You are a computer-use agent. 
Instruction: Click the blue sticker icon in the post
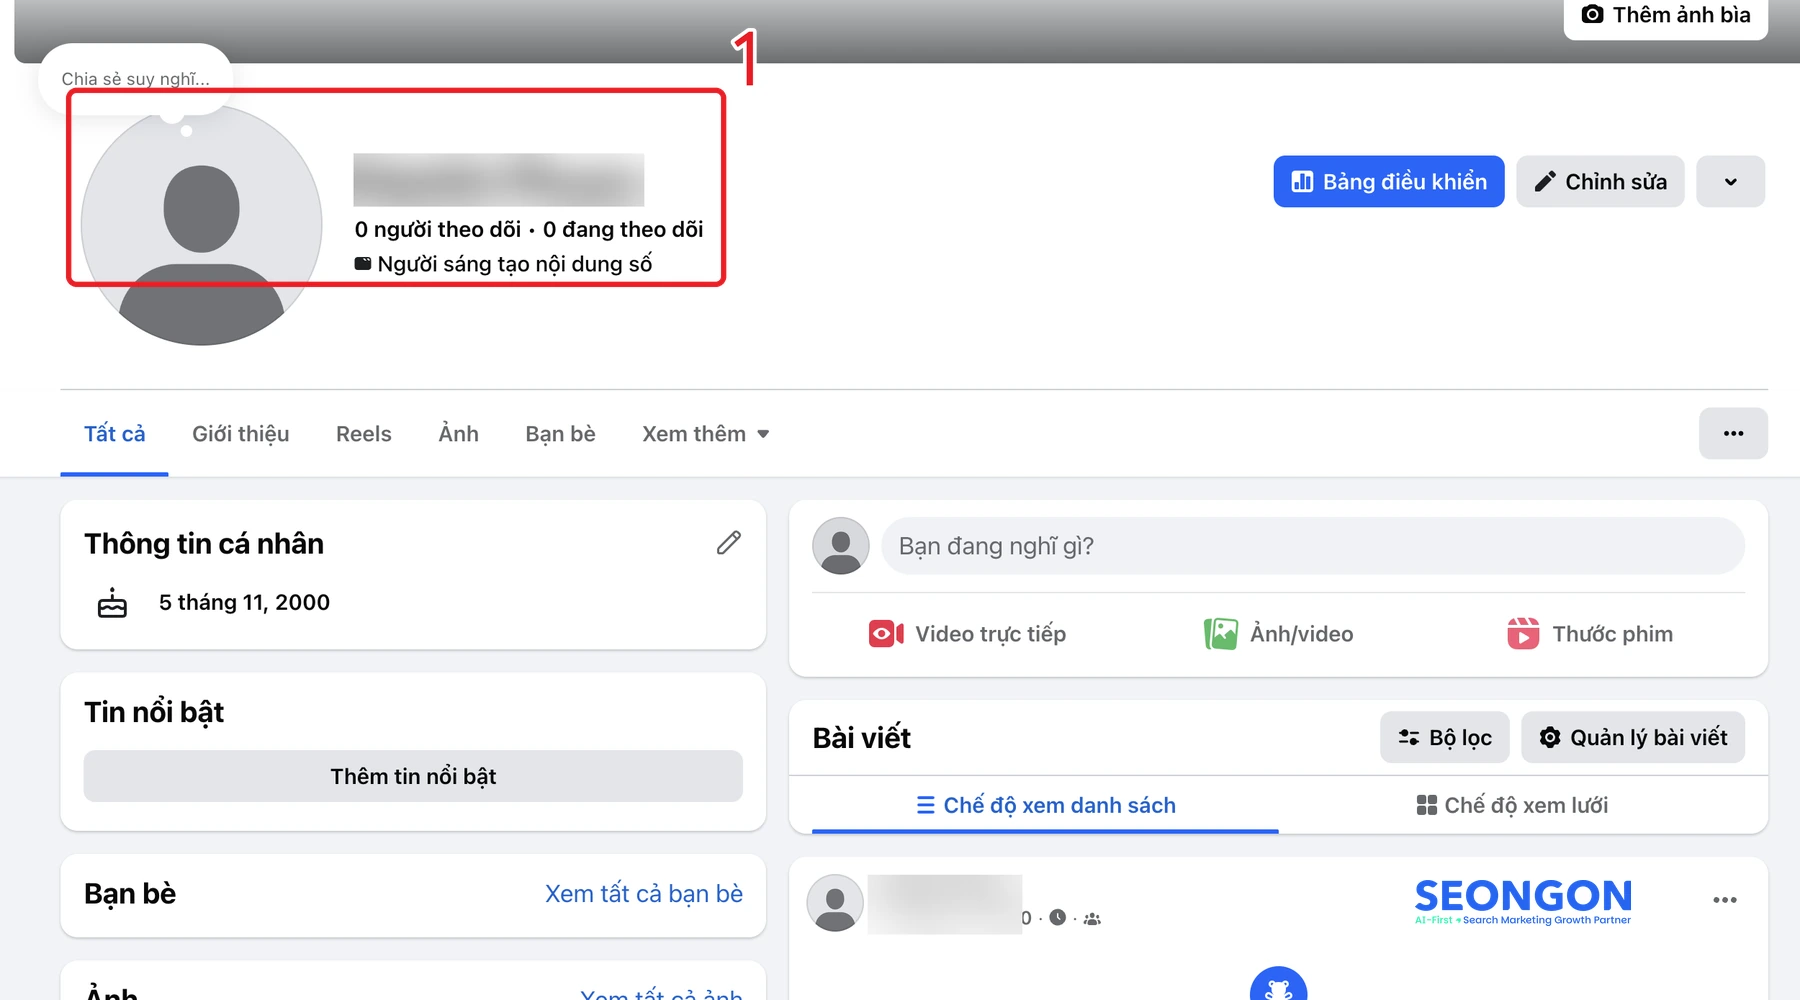click(1278, 985)
